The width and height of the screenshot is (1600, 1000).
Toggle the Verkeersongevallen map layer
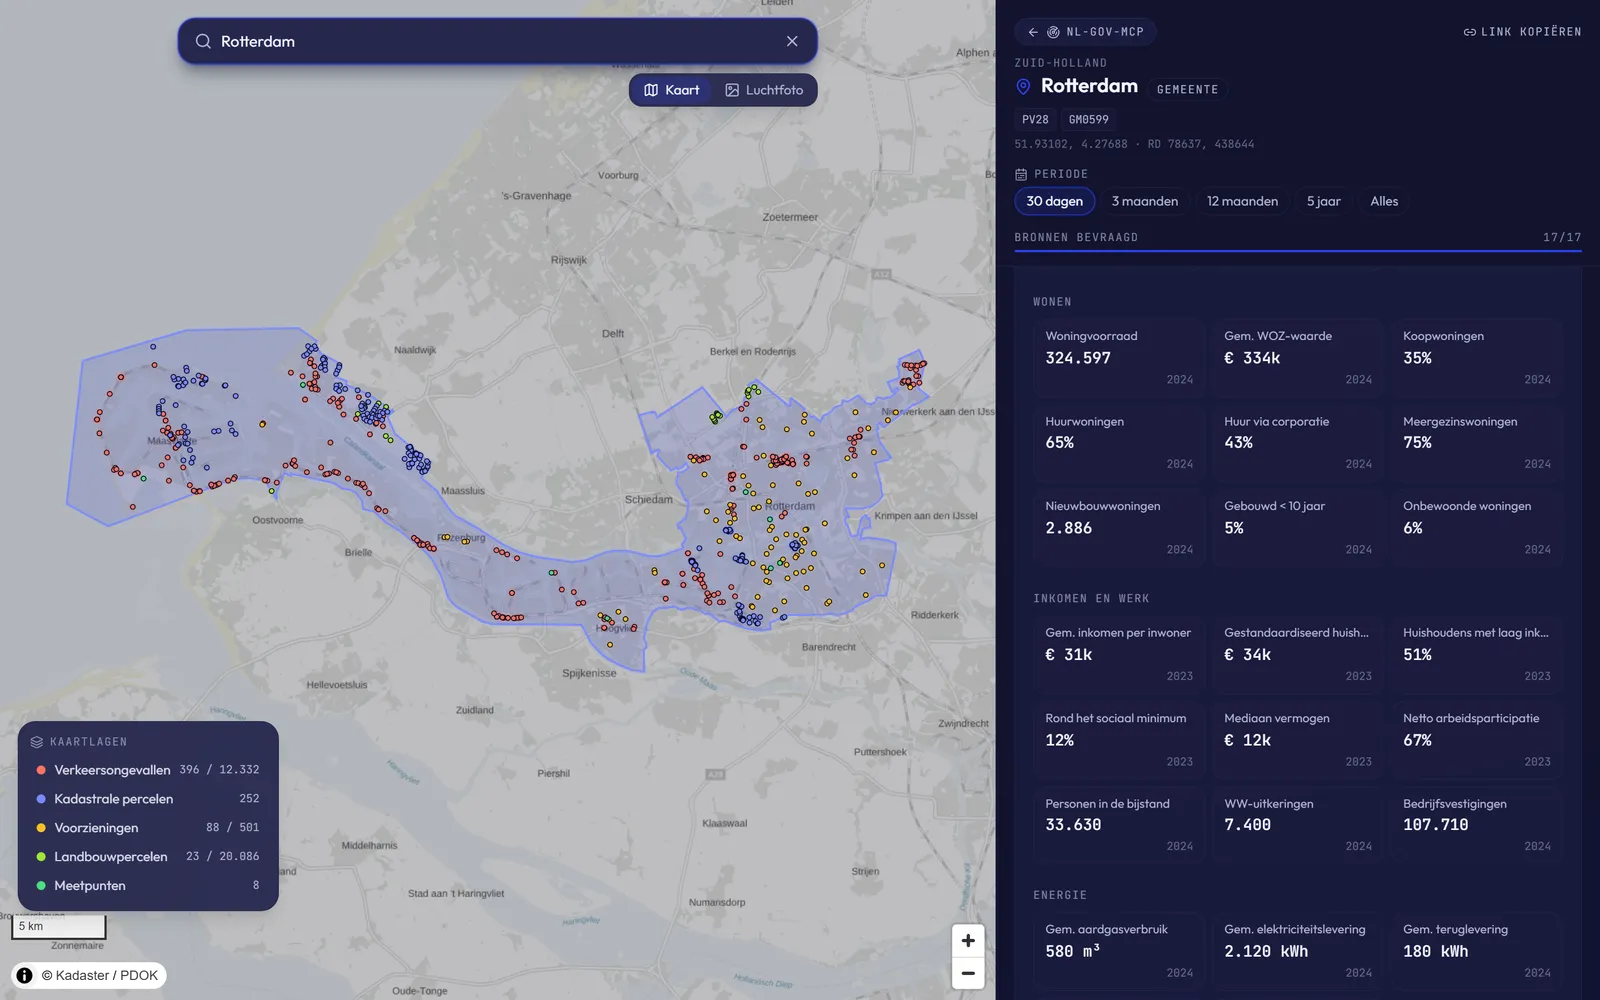click(x=148, y=770)
